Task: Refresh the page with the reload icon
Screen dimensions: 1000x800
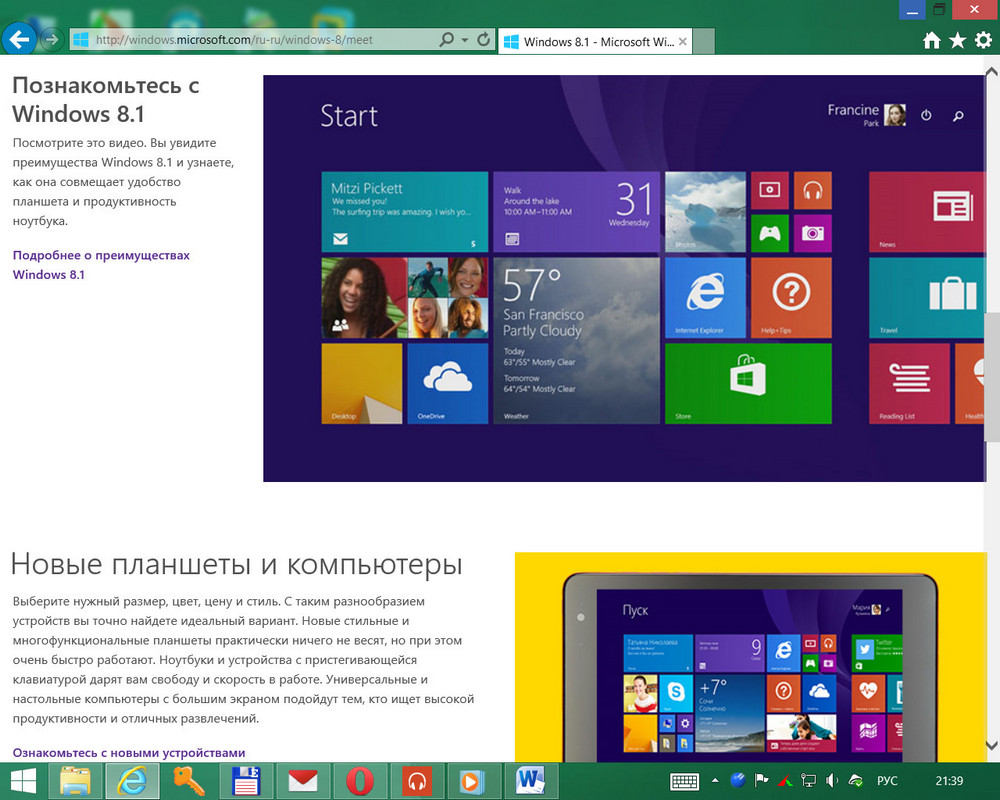Action: [483, 40]
